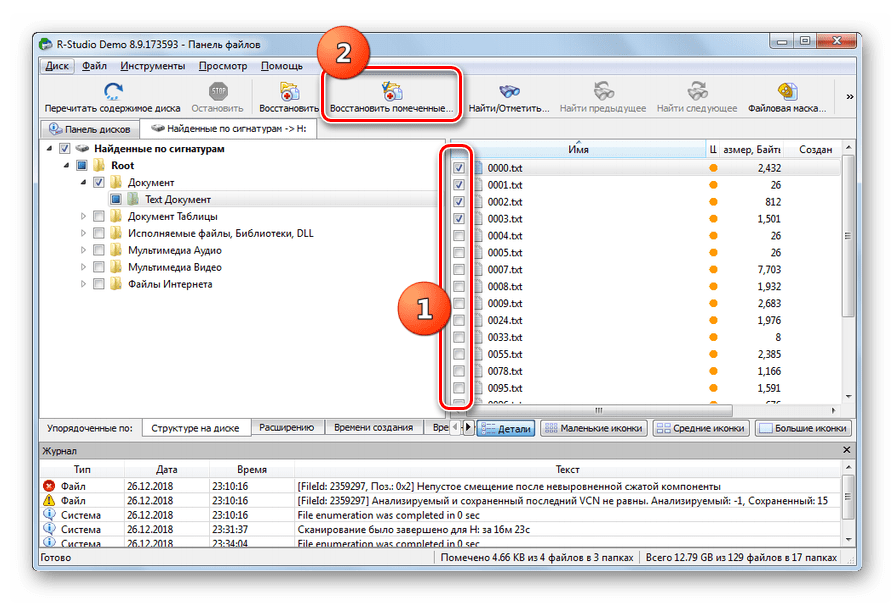Switch view to Средние иконки

coord(701,428)
